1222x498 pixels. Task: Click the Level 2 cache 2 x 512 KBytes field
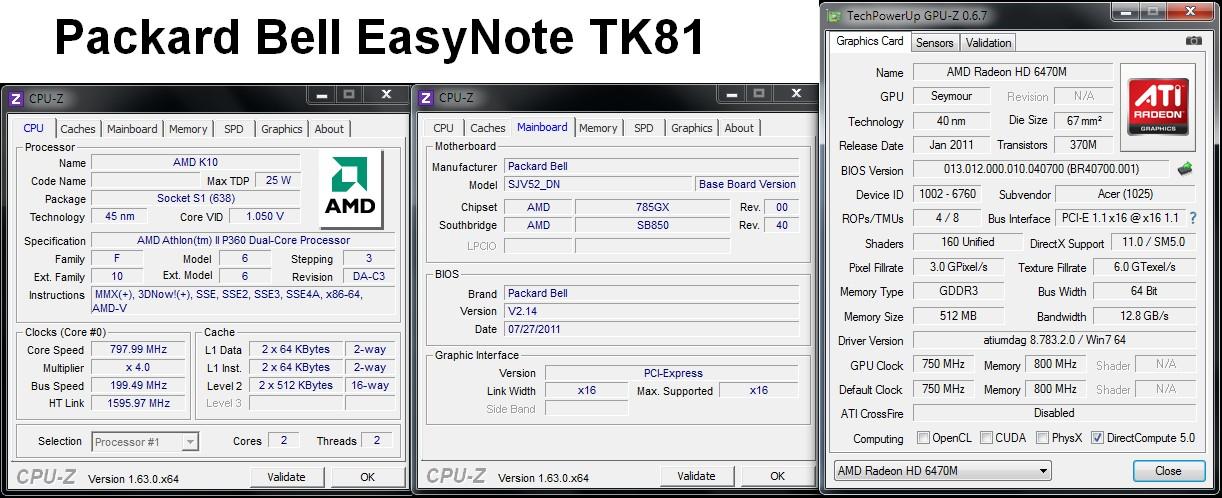tap(296, 386)
